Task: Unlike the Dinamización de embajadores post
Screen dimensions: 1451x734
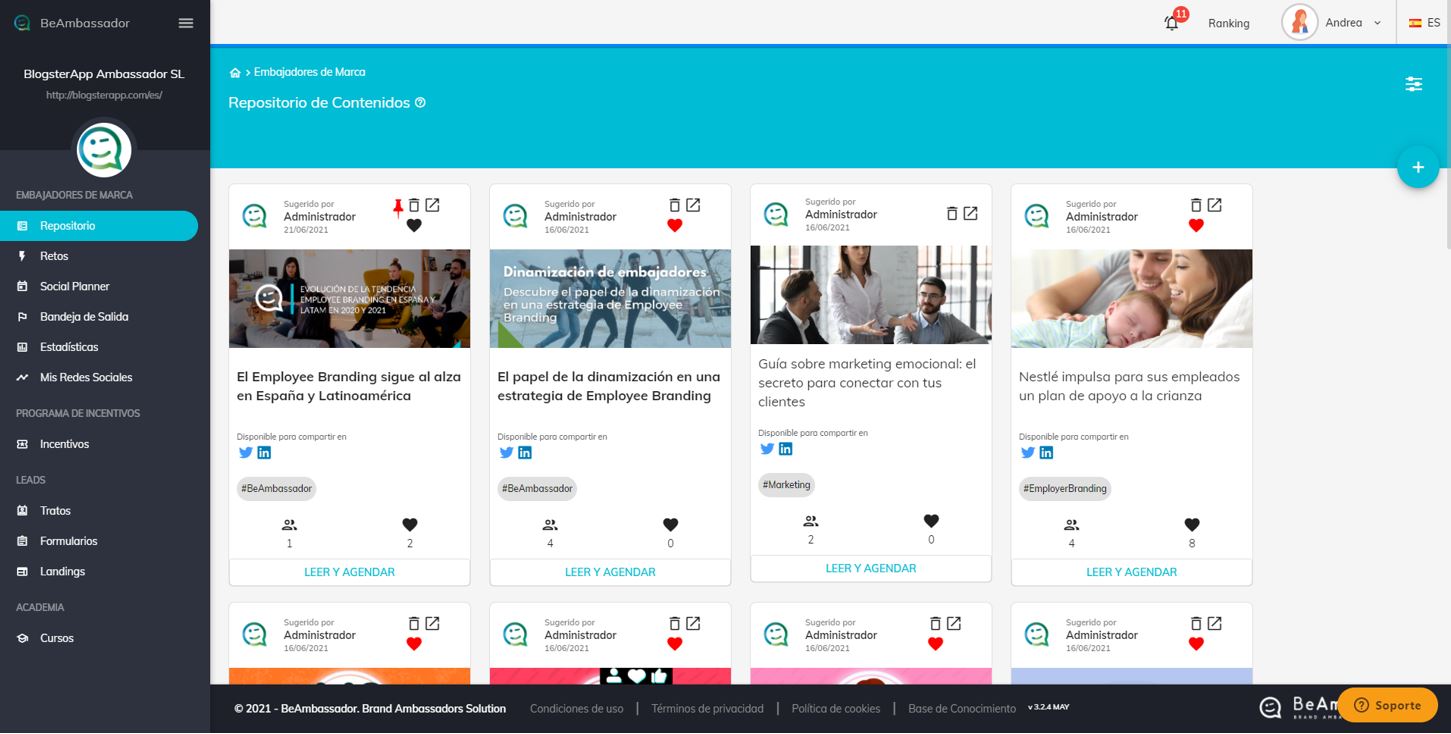Action: [676, 225]
